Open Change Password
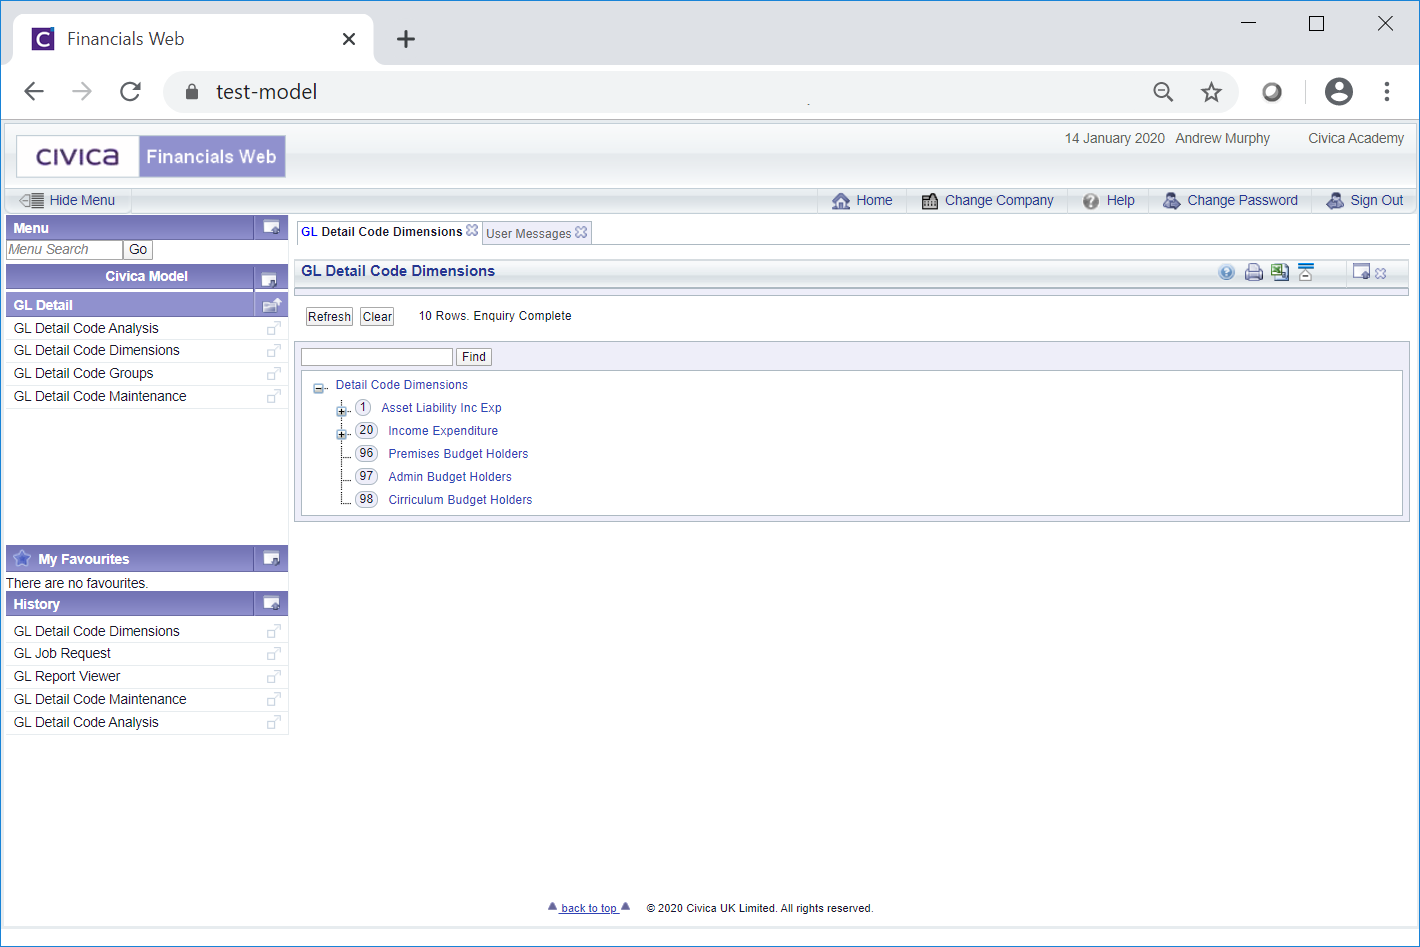1420x947 pixels. tap(1231, 200)
